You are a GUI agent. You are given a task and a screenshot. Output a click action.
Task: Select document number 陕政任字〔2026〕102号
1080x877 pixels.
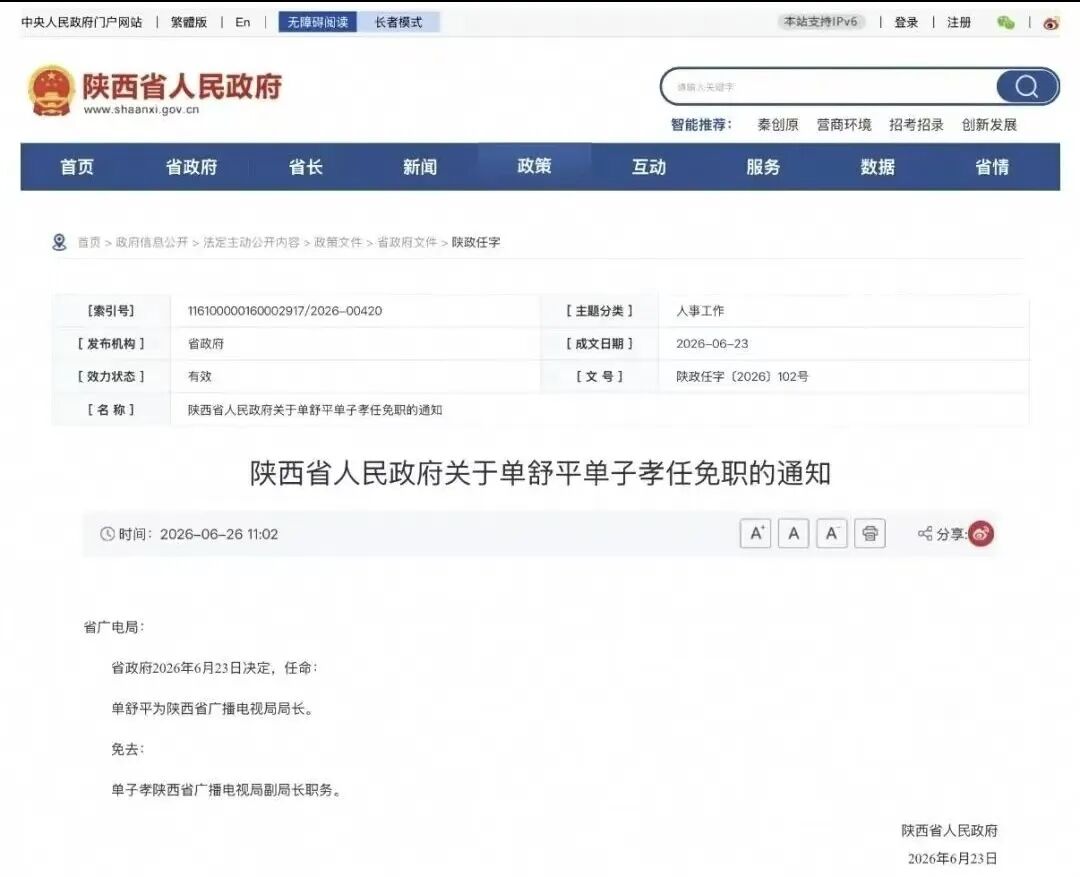[742, 376]
